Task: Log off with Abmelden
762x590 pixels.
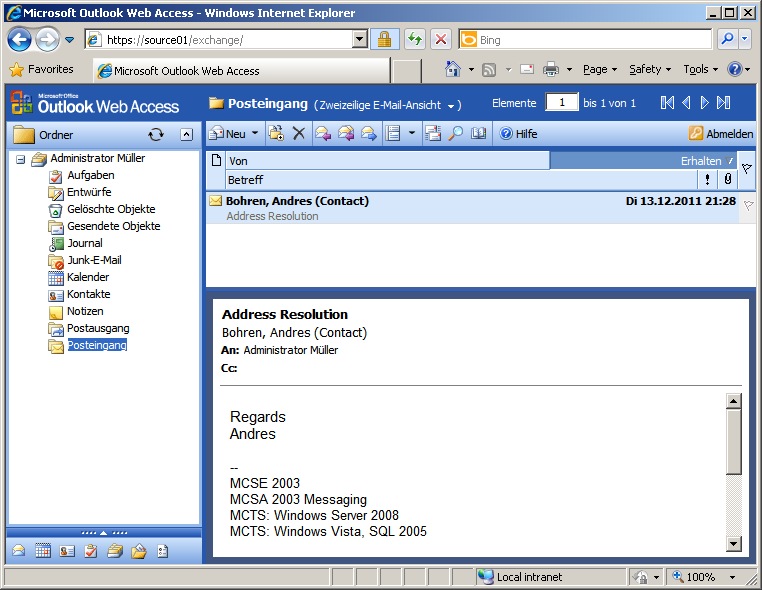Action: [x=721, y=134]
